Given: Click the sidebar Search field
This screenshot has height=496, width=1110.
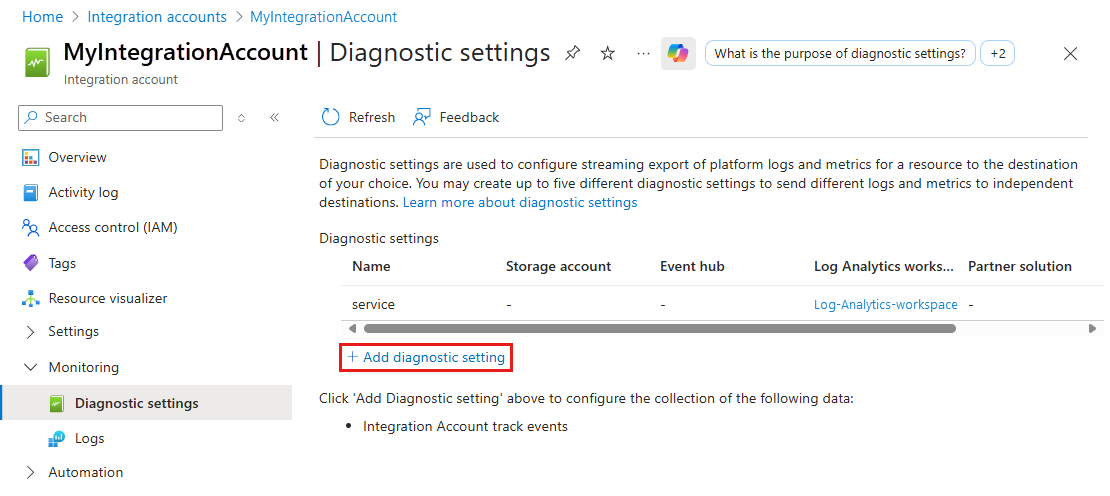Looking at the screenshot, I should 120,117.
